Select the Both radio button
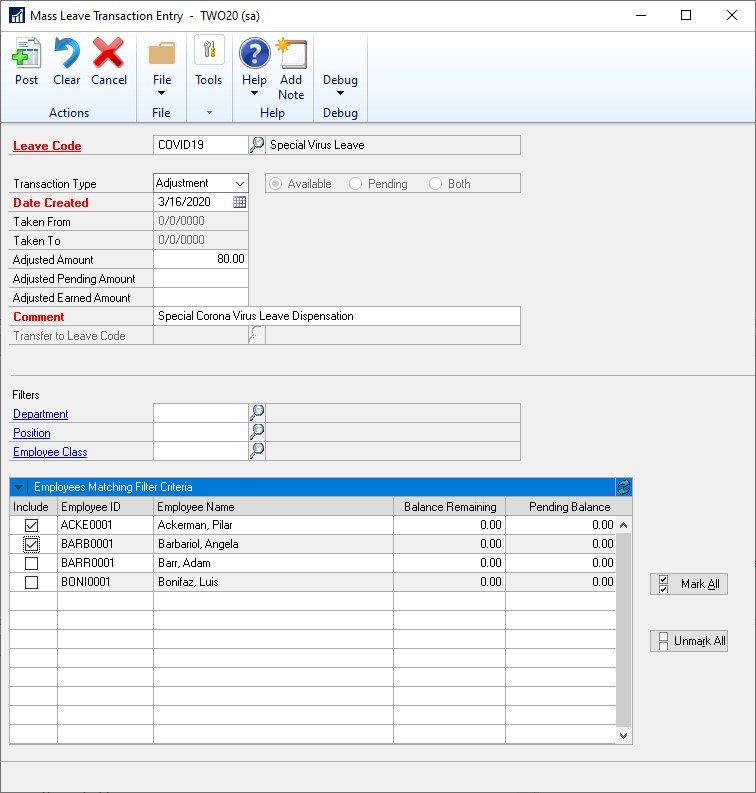Screen dimensions: 756x793 pos(435,184)
